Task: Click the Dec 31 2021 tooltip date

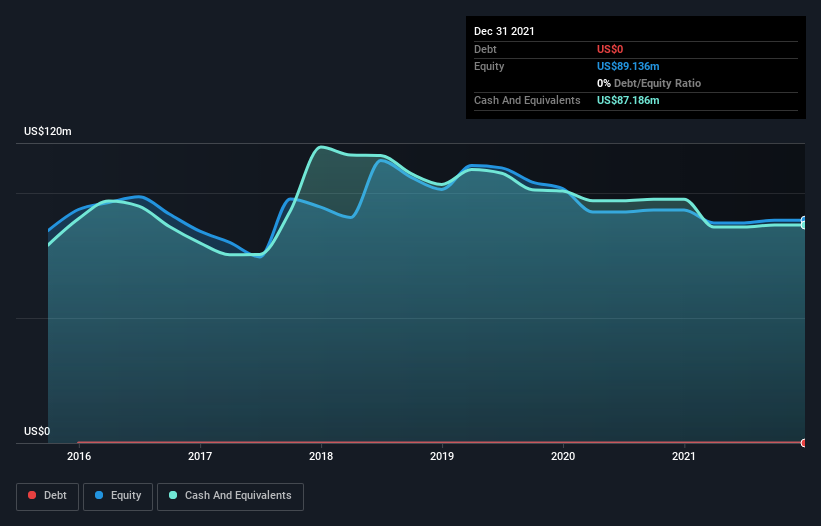Action: click(504, 31)
